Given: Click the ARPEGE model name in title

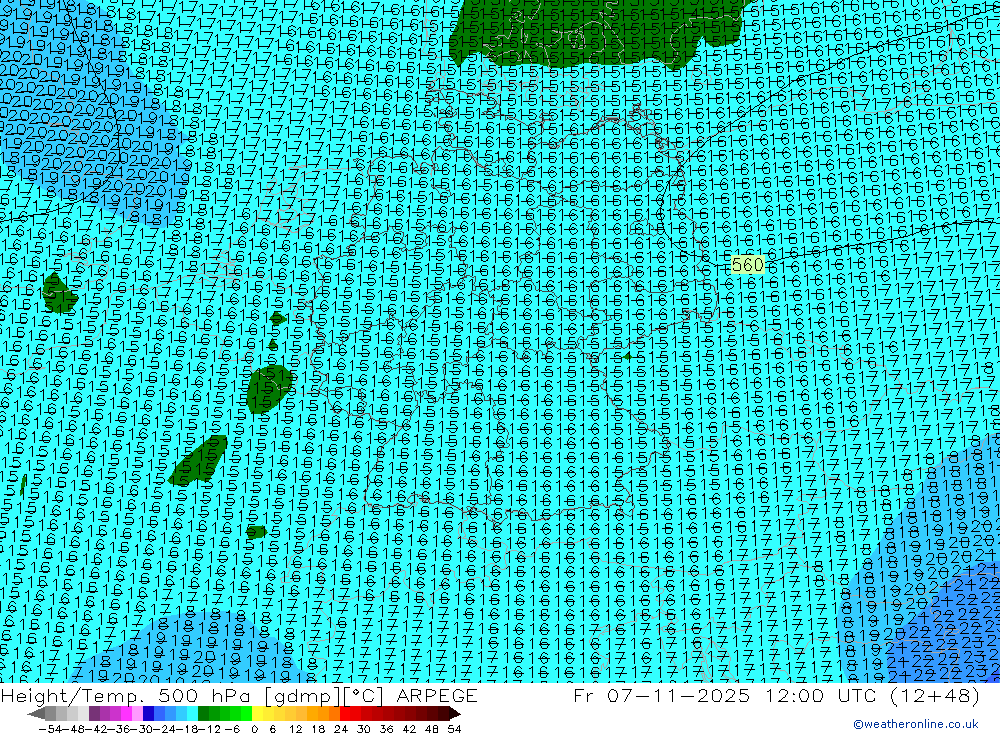Looking at the screenshot, I should click(437, 695).
